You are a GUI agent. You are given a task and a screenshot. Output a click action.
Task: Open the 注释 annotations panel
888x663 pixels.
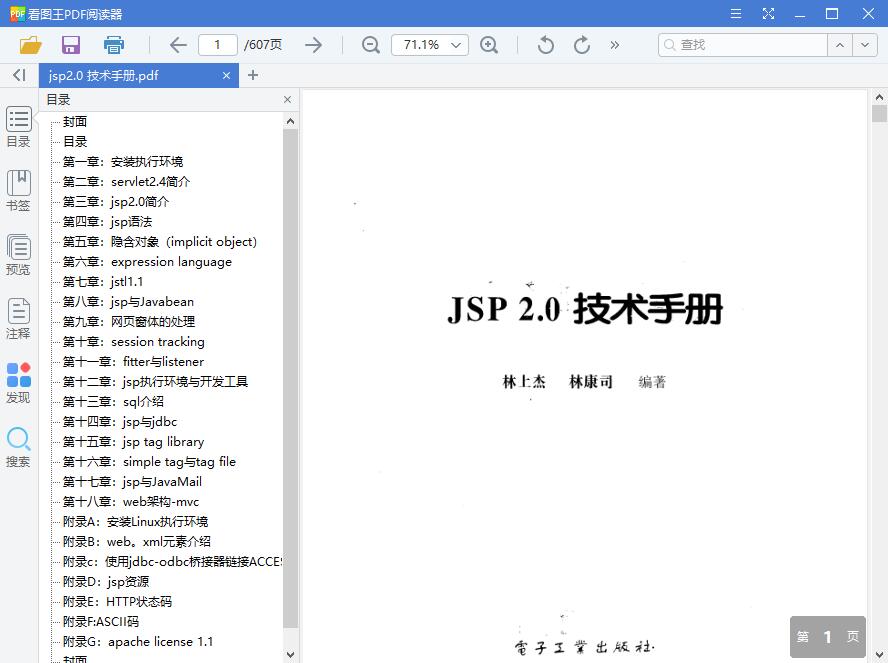pos(18,317)
